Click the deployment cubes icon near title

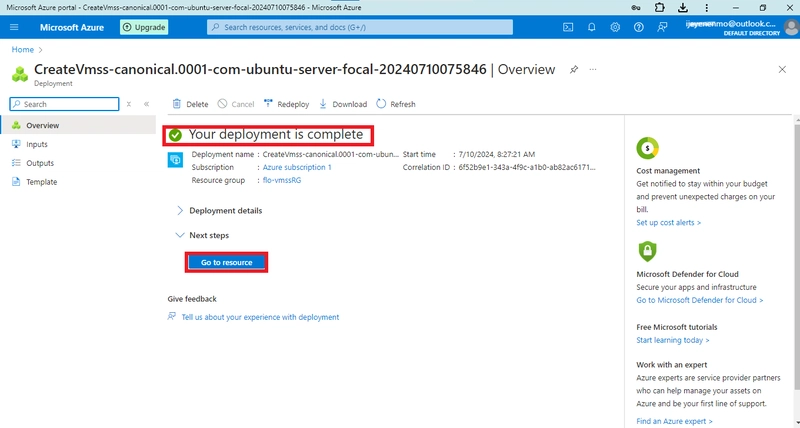pyautogui.click(x=20, y=74)
